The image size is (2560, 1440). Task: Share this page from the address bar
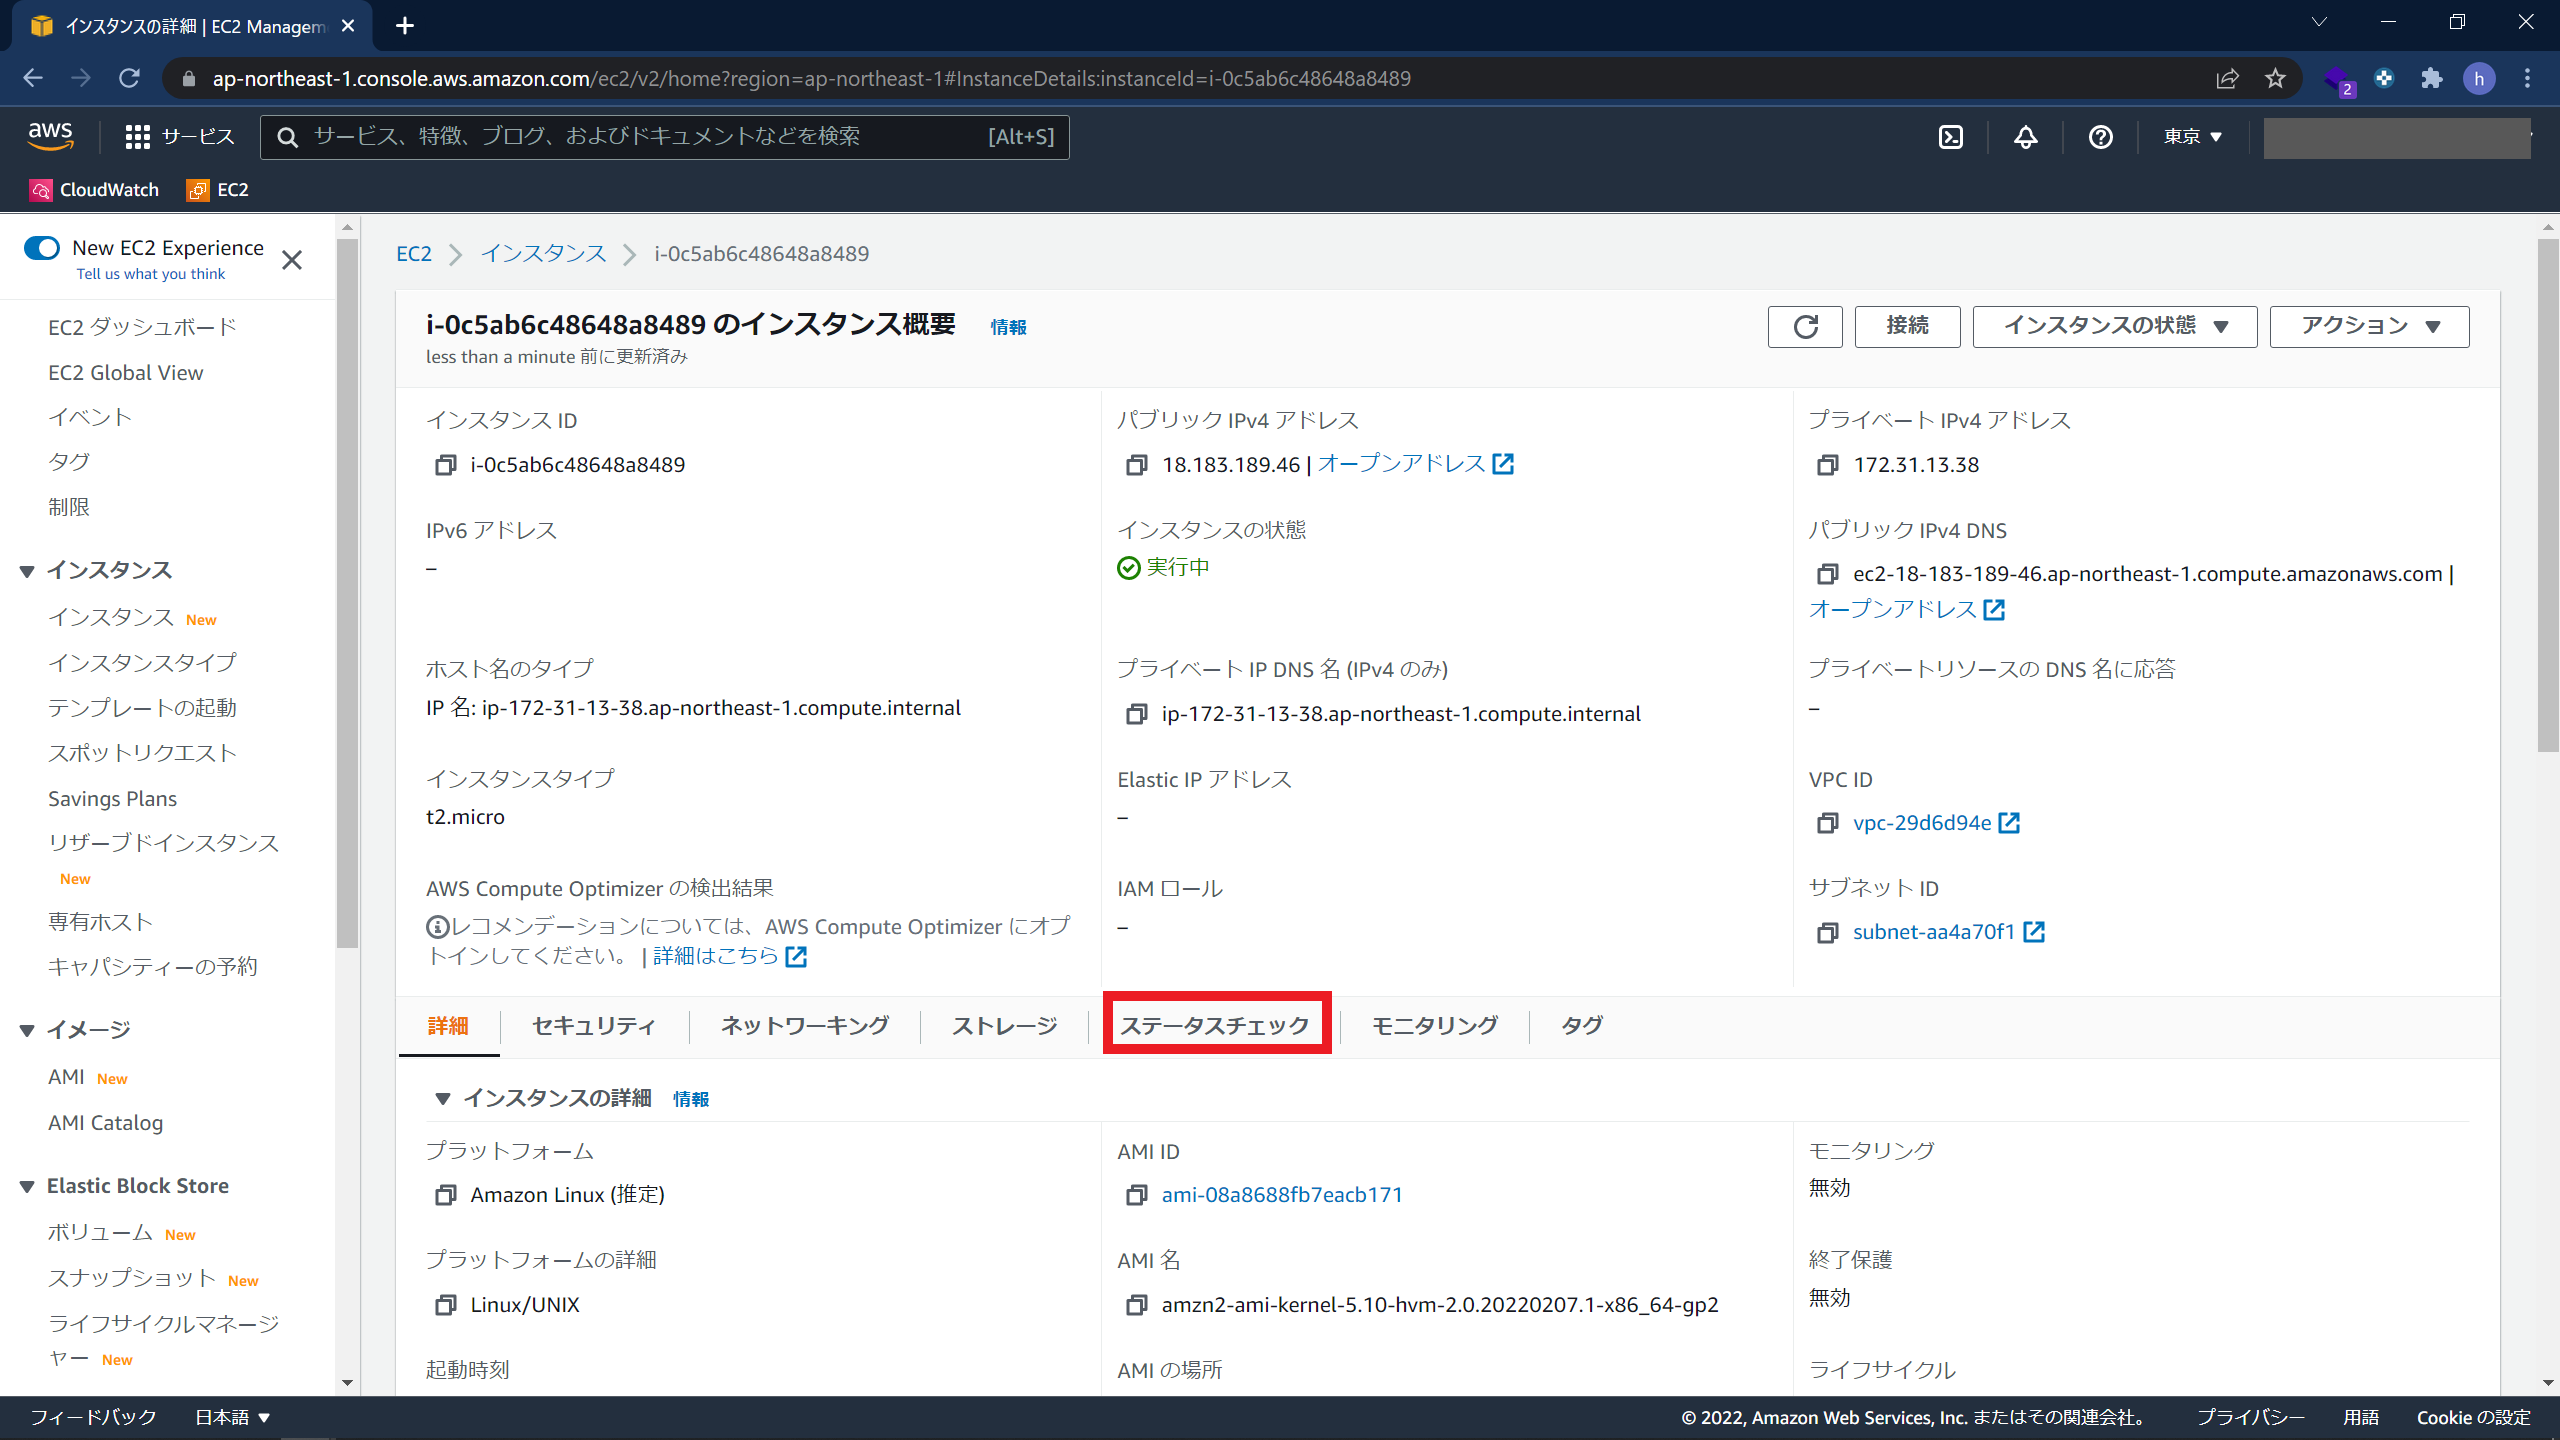click(2227, 78)
